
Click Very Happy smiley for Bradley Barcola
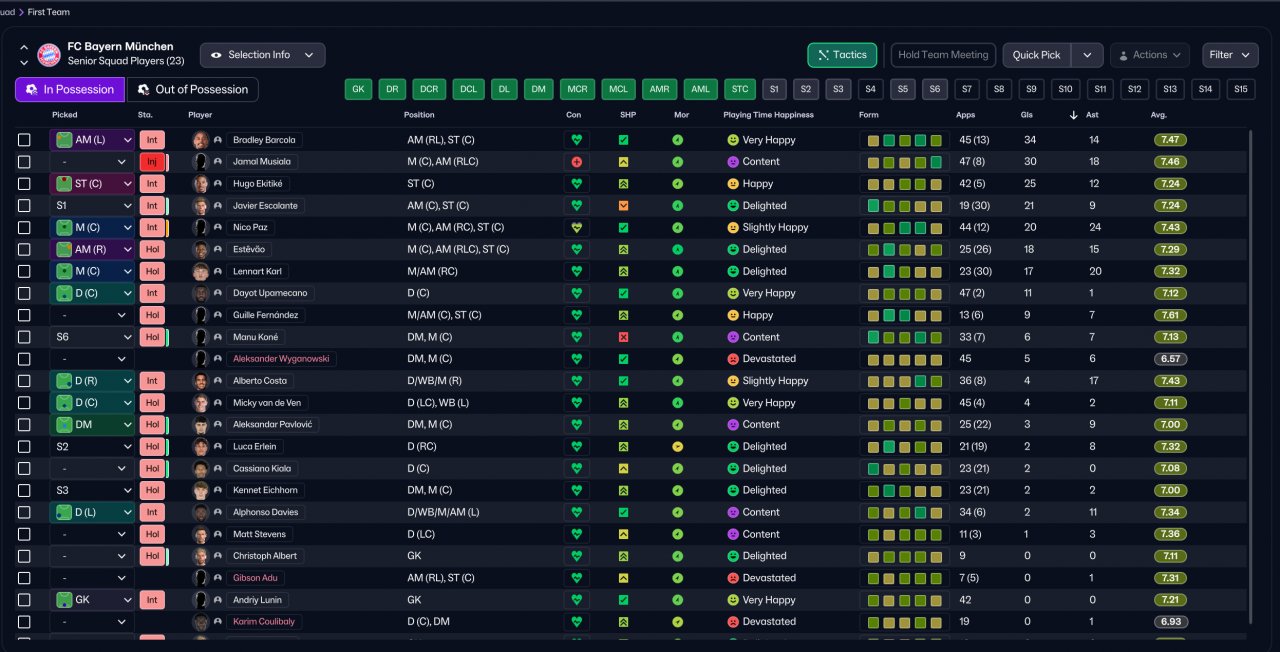732,140
